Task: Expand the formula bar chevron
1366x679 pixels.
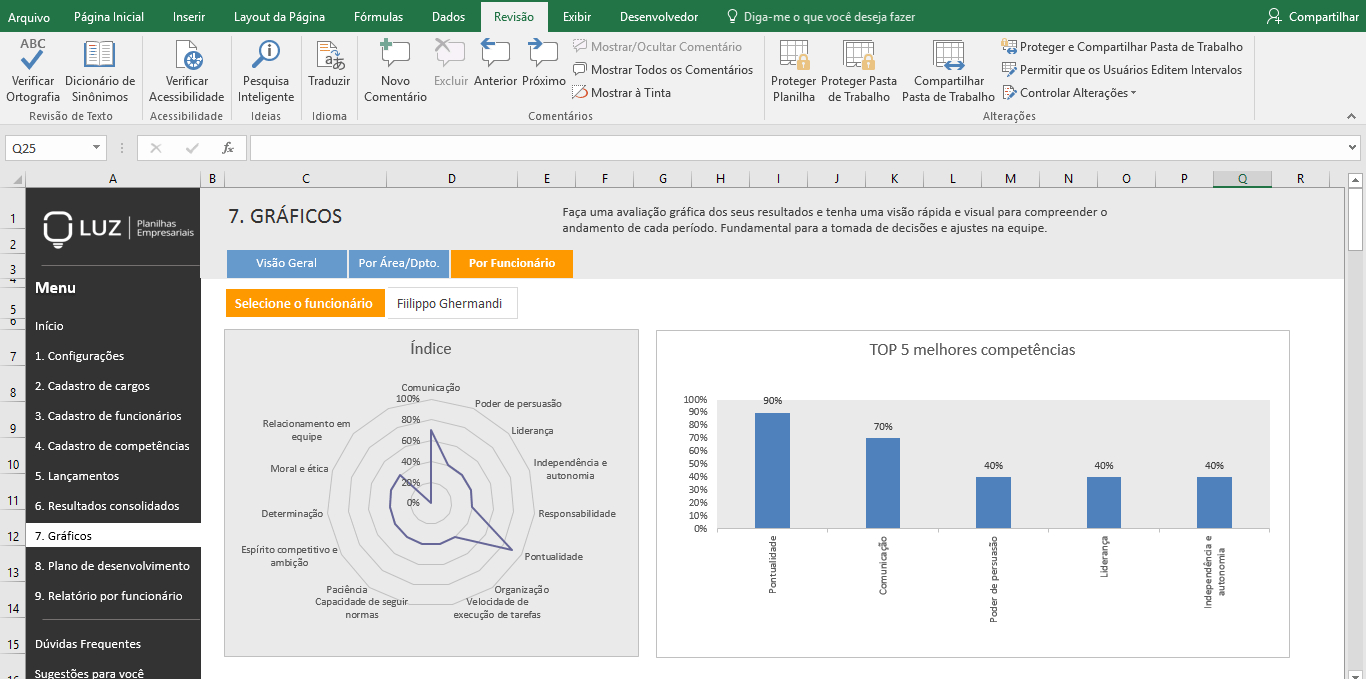Action: click(1353, 148)
